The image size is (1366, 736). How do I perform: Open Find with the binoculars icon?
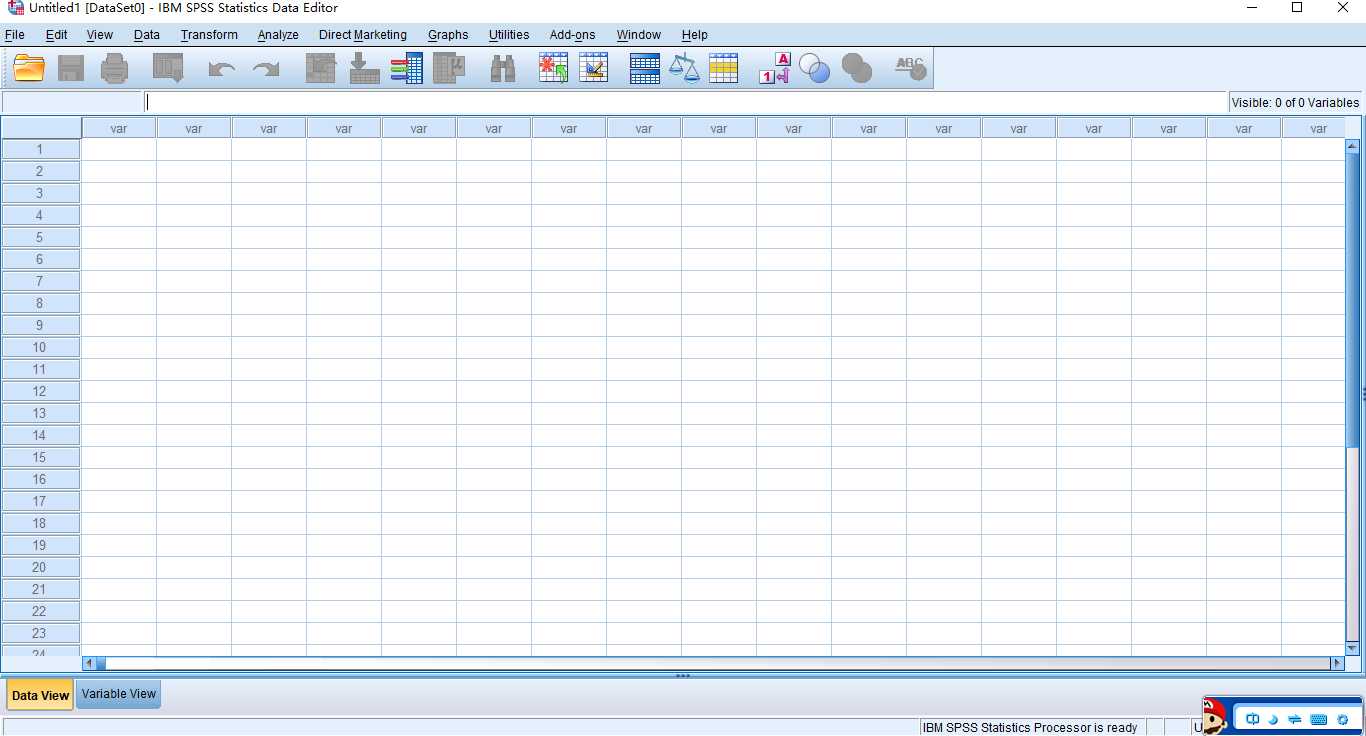point(503,68)
